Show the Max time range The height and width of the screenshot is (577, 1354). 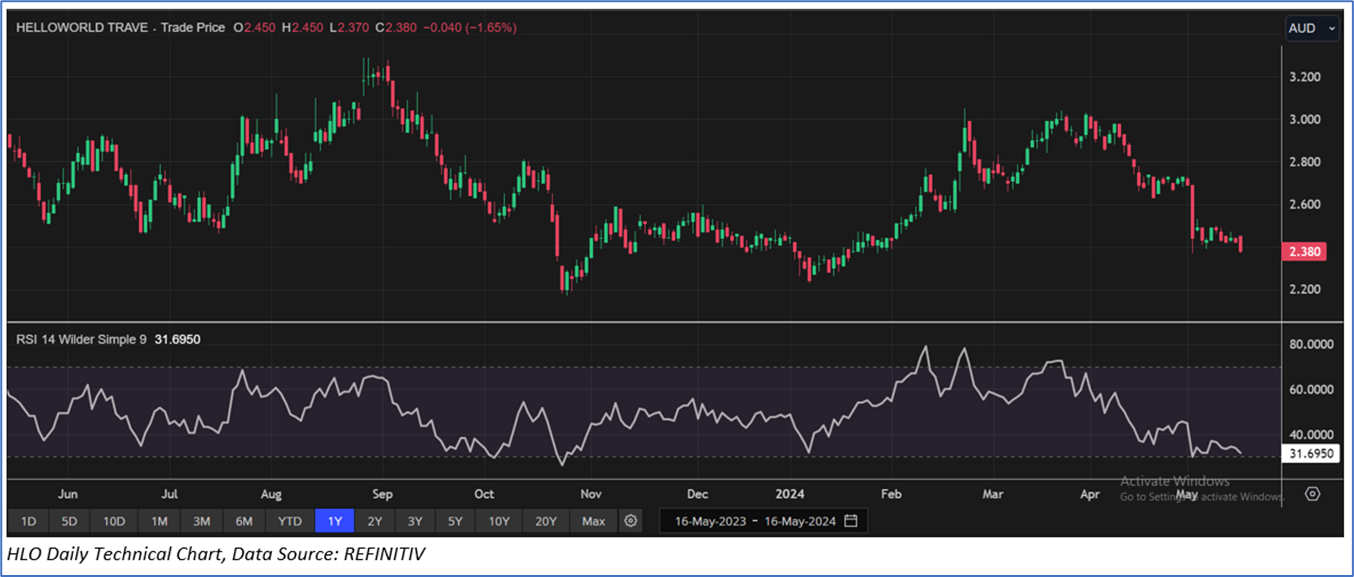pyautogui.click(x=593, y=521)
